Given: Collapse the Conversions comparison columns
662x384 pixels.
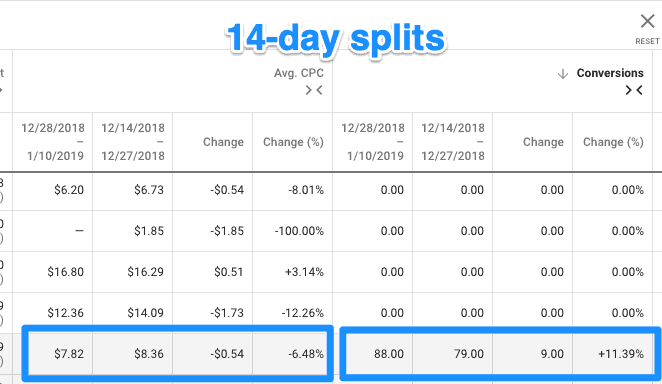Looking at the screenshot, I should click(x=634, y=90).
